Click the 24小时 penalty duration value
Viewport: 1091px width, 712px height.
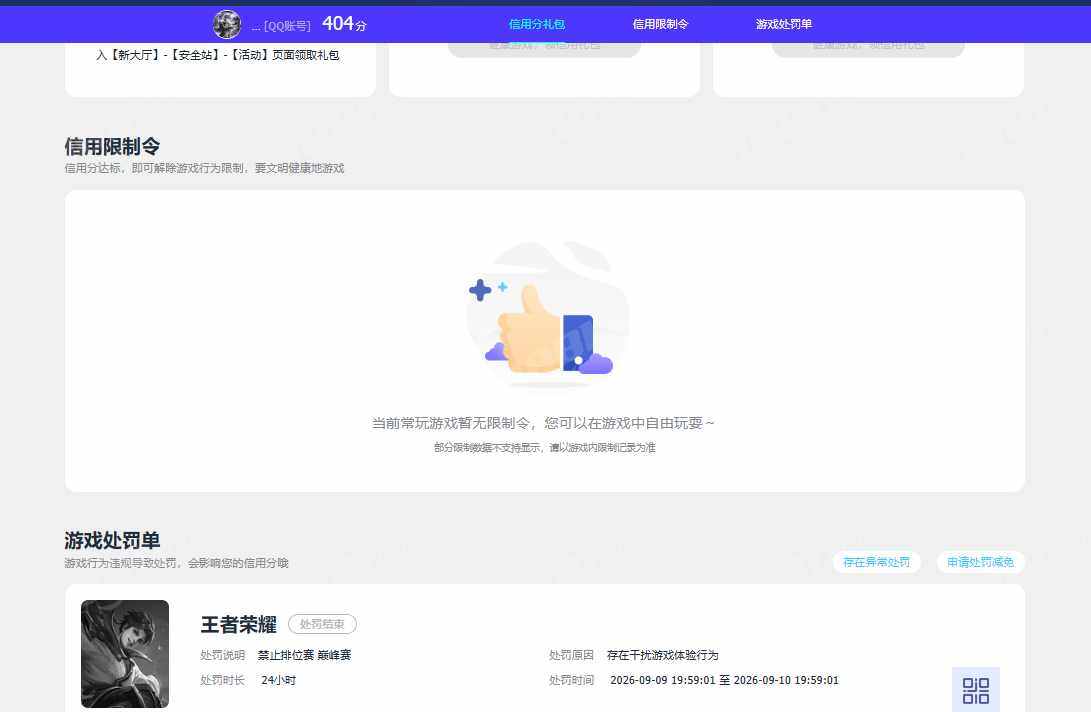click(x=278, y=680)
